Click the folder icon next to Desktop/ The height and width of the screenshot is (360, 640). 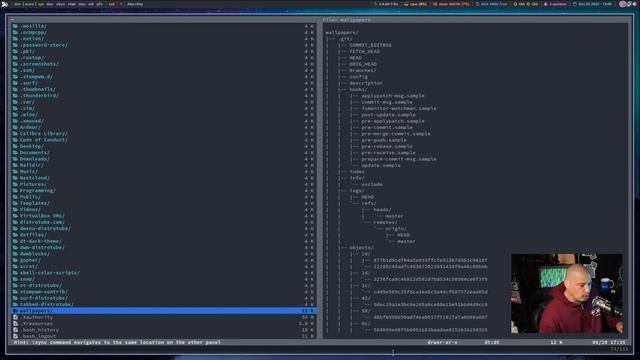tap(15, 146)
